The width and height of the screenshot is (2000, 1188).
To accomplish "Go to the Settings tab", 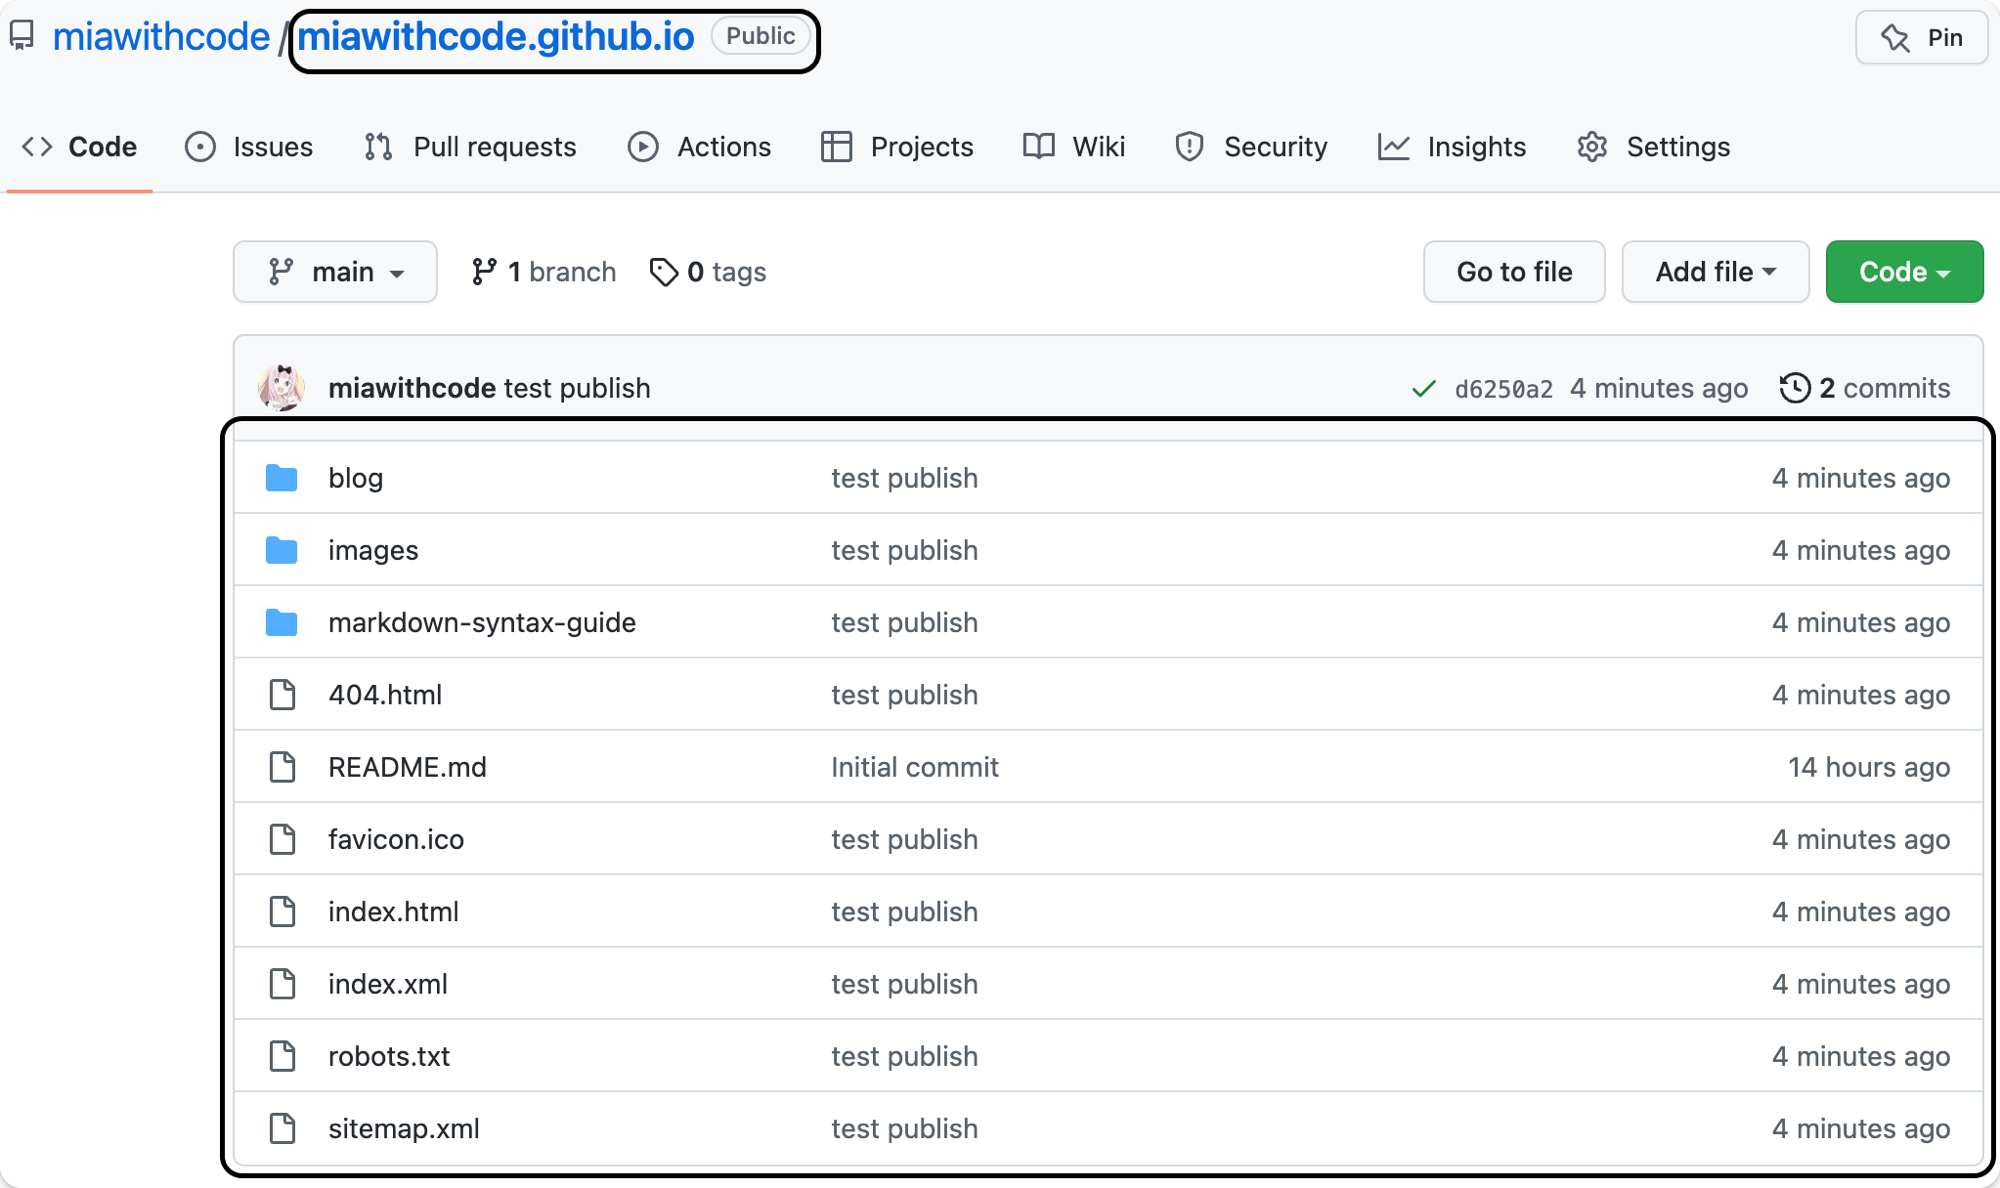I will pos(1654,147).
